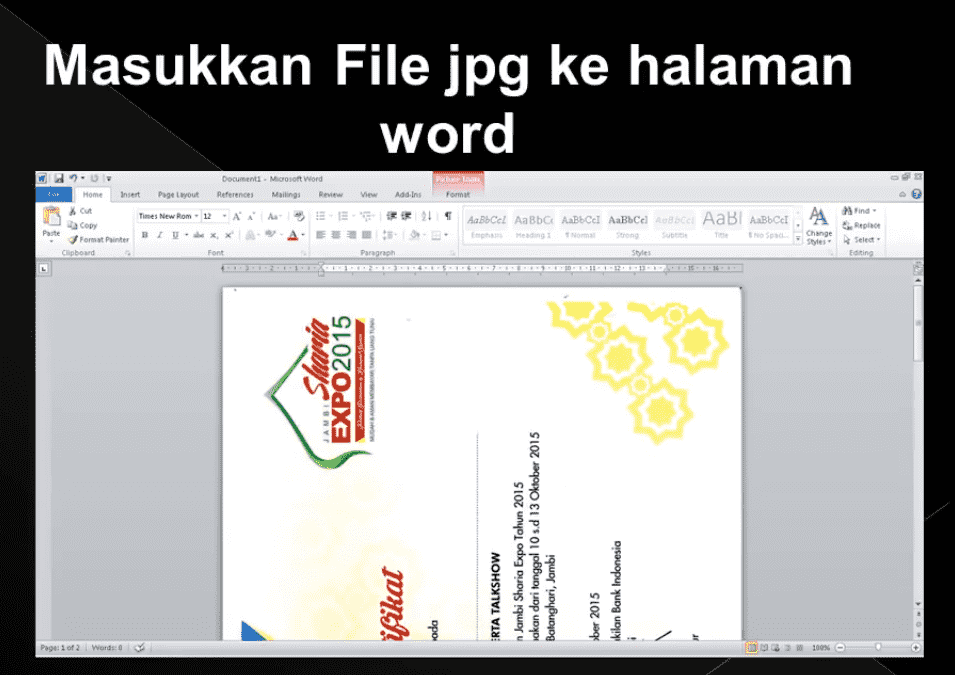
Task: Open the File tab
Action: (x=54, y=194)
